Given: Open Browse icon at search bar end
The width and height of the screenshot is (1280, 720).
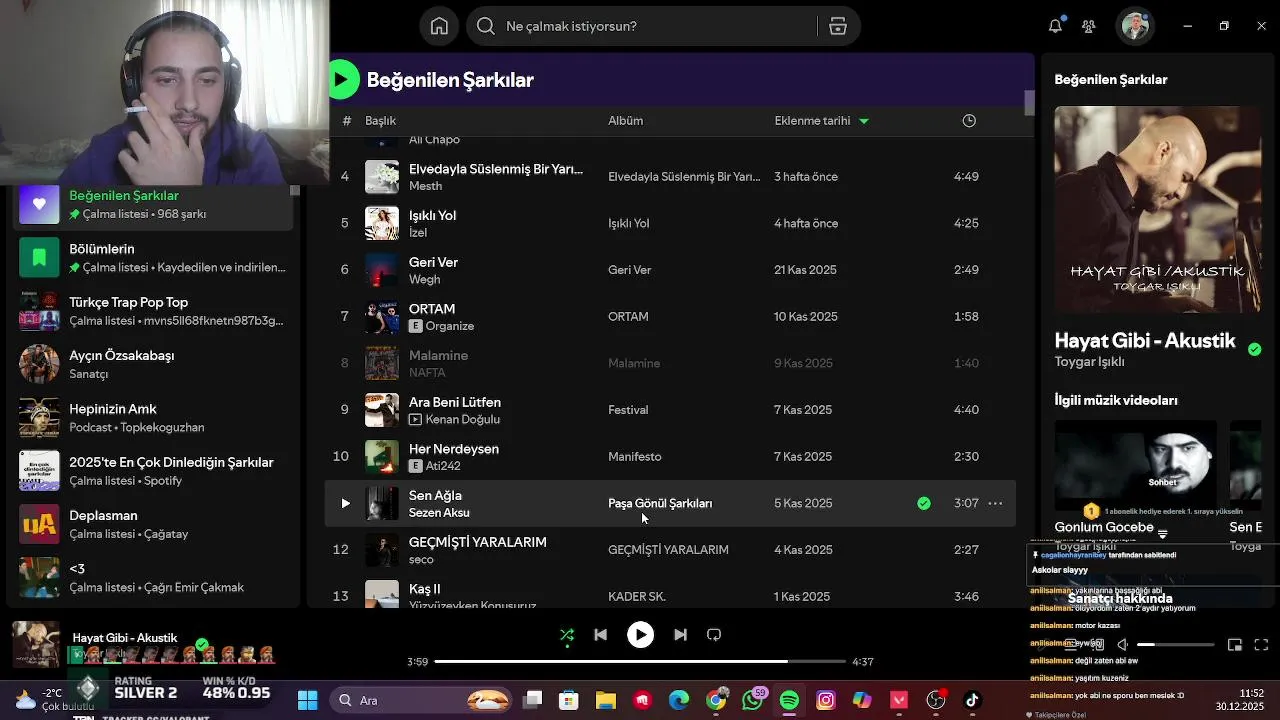Looking at the screenshot, I should coord(838,26).
